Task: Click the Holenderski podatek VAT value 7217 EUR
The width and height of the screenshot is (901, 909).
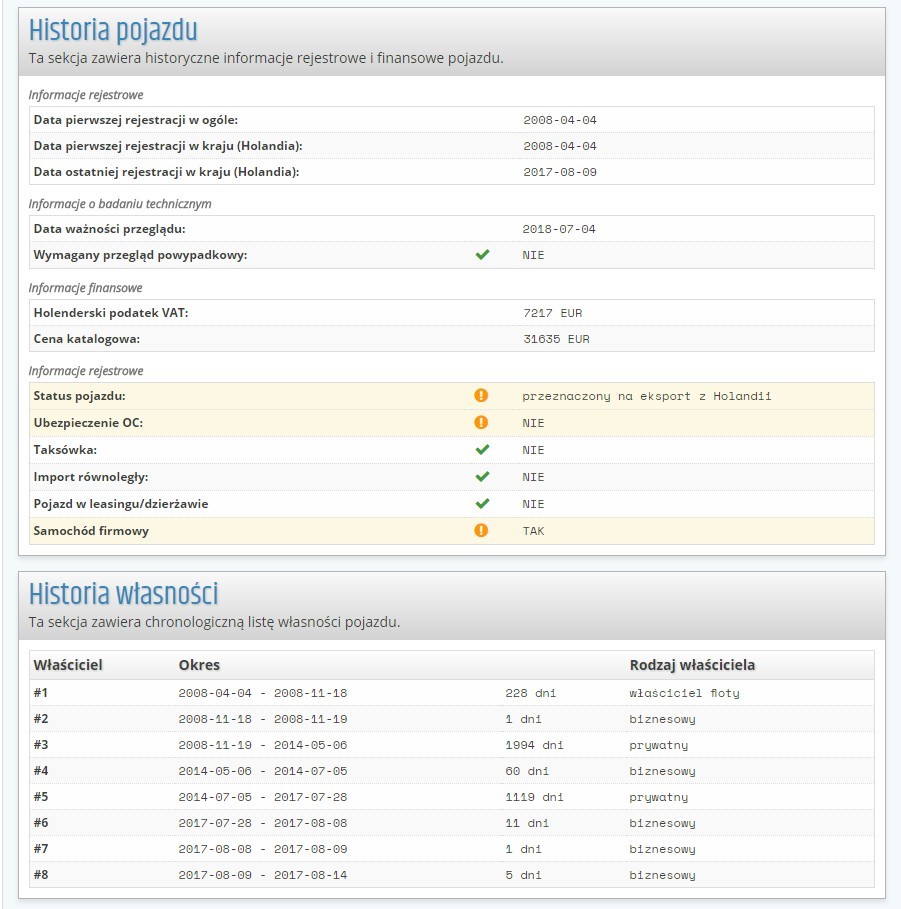Action: [x=552, y=313]
